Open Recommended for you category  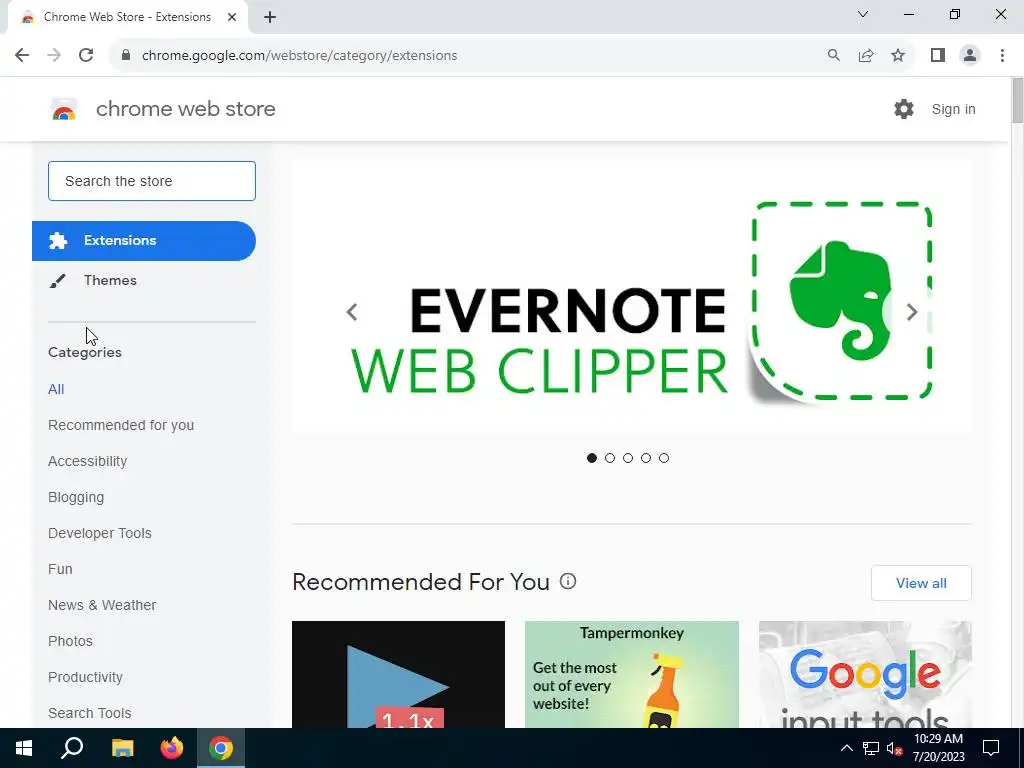pos(121,425)
